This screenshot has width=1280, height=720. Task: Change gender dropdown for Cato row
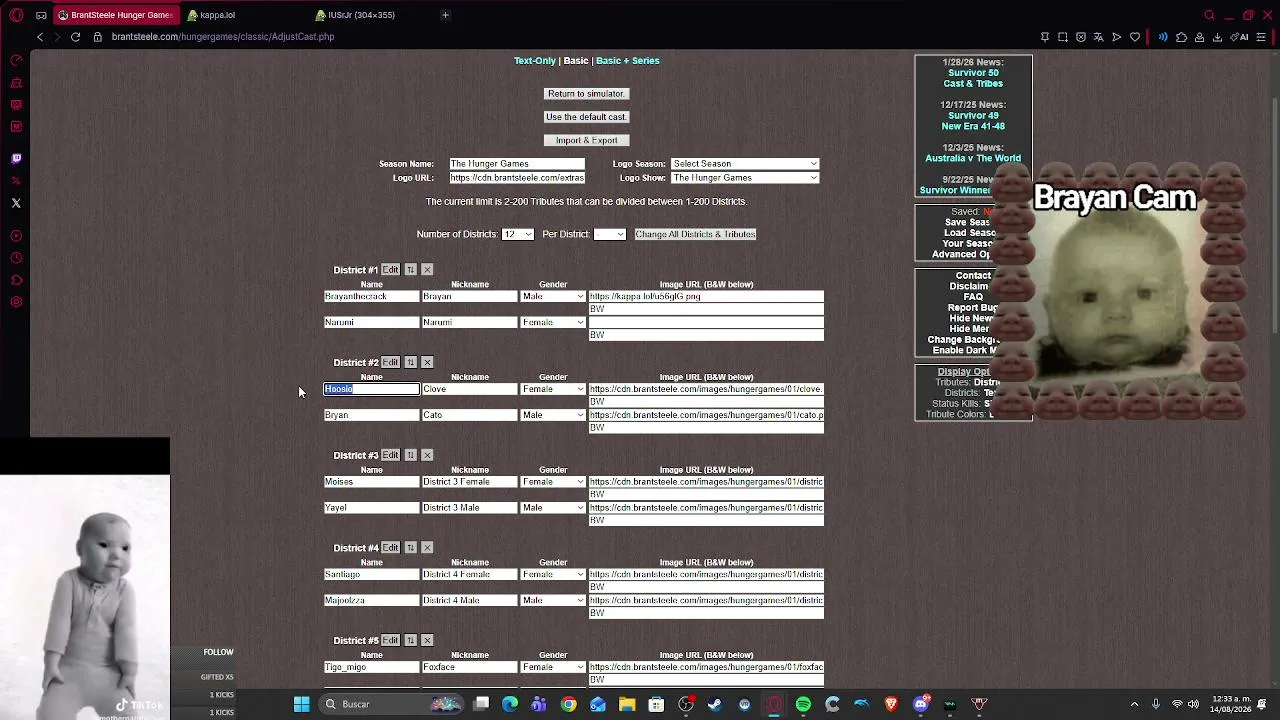[553, 415]
